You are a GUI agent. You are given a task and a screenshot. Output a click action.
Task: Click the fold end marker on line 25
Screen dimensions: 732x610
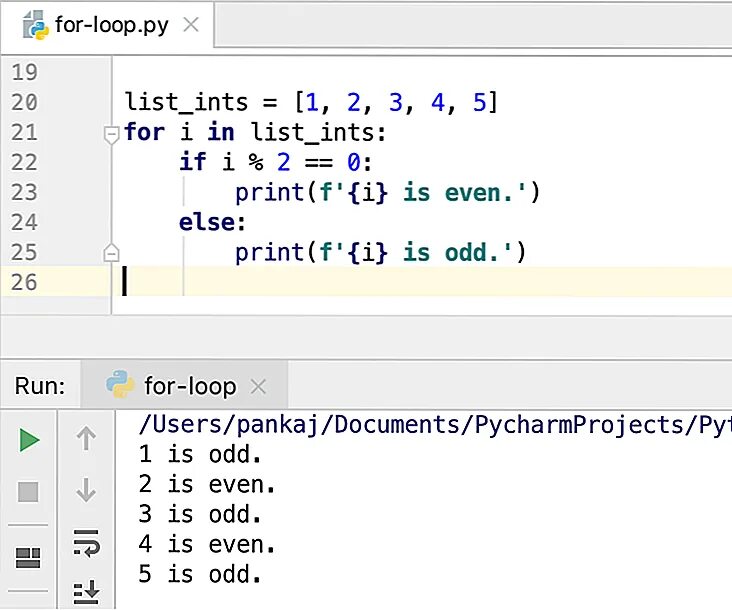pyautogui.click(x=111, y=252)
